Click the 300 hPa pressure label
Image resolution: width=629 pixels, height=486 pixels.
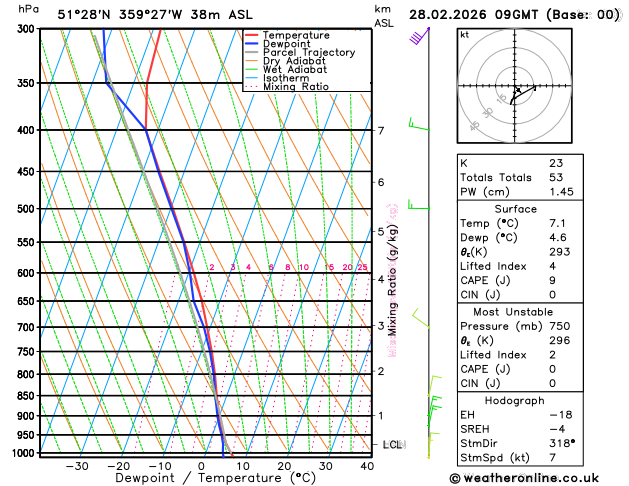(x=28, y=28)
